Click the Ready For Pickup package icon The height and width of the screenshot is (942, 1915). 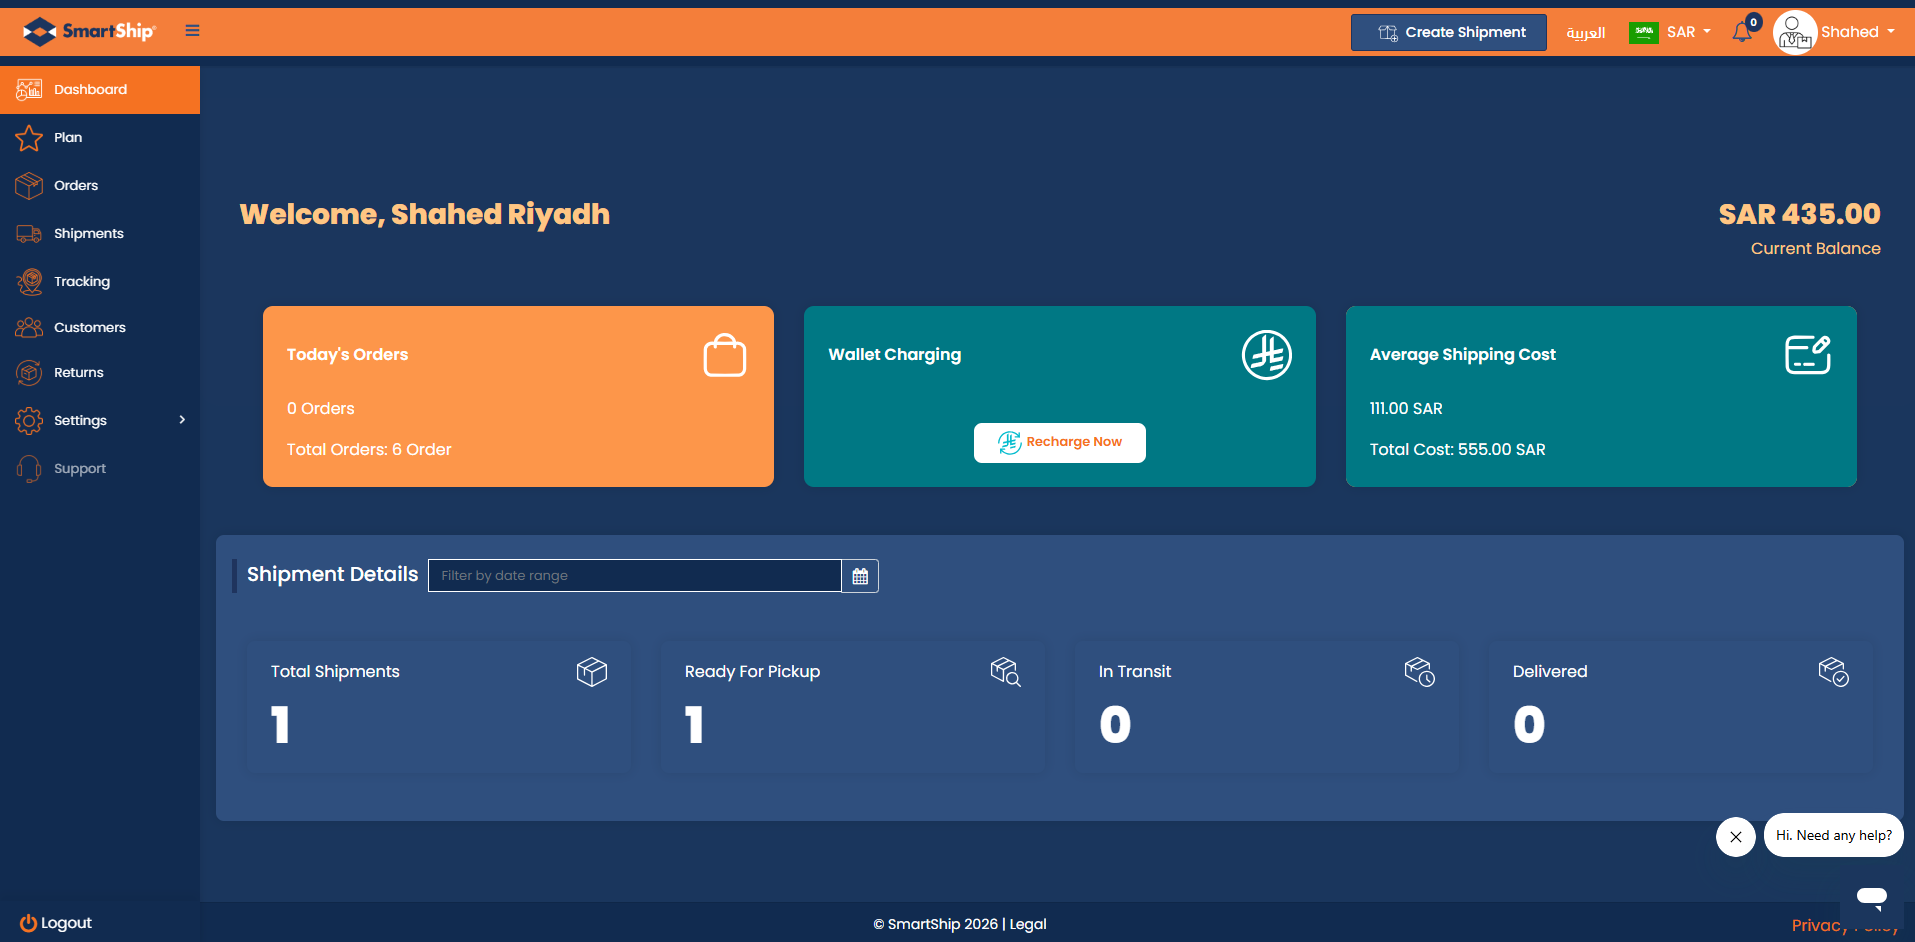[x=1005, y=672]
